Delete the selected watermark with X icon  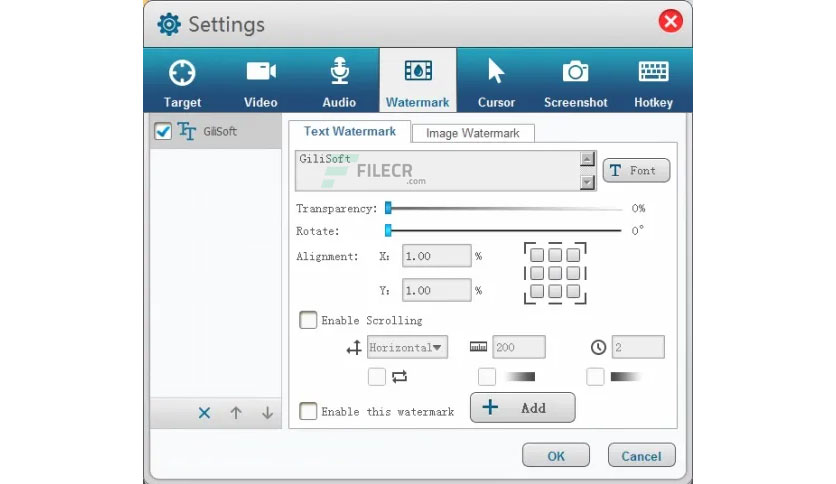[x=204, y=413]
